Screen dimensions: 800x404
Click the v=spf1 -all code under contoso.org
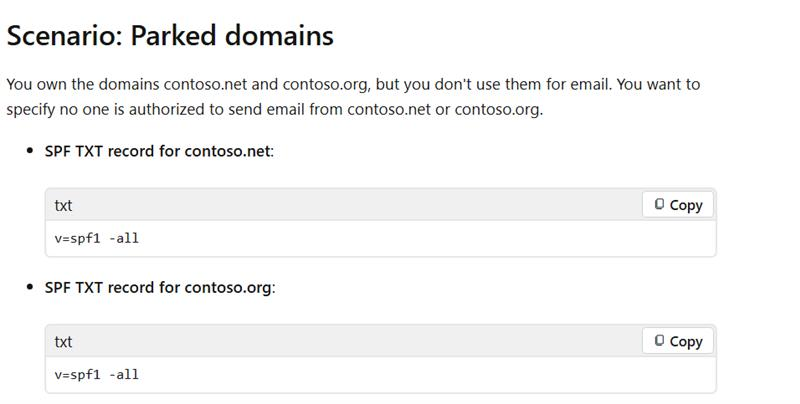(96, 374)
